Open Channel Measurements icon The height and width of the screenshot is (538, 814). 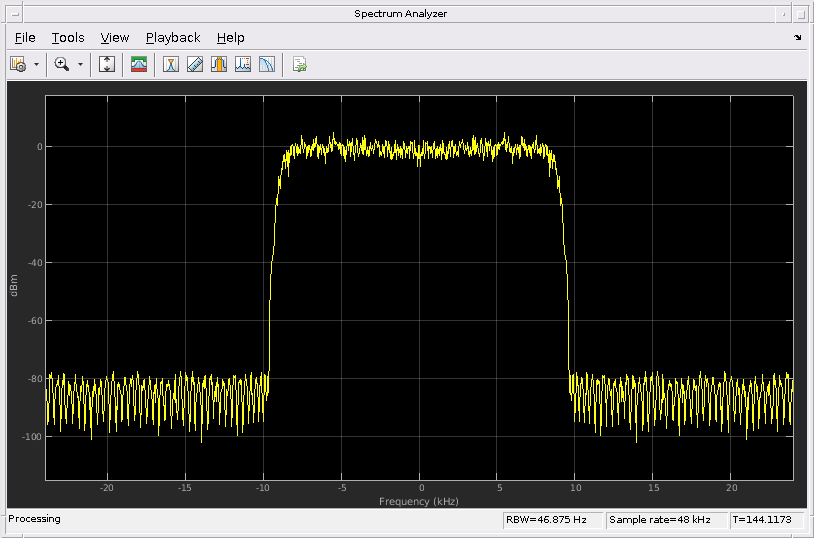pyautogui.click(x=219, y=64)
